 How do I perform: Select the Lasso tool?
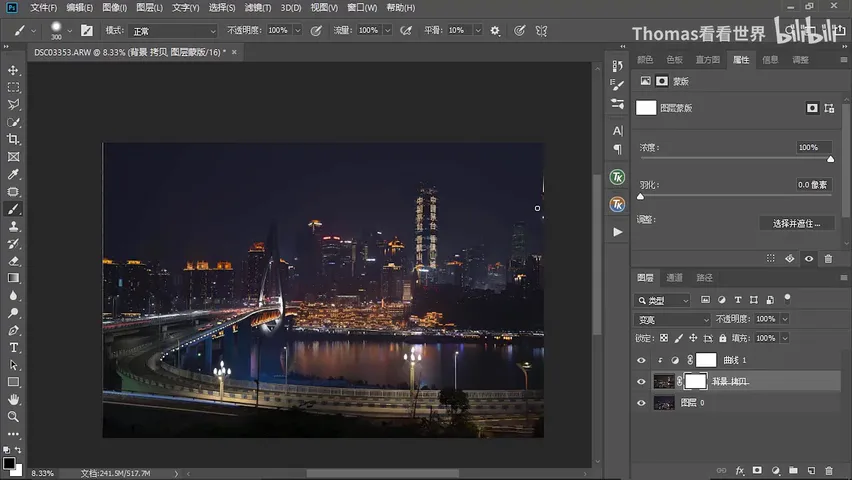13,104
